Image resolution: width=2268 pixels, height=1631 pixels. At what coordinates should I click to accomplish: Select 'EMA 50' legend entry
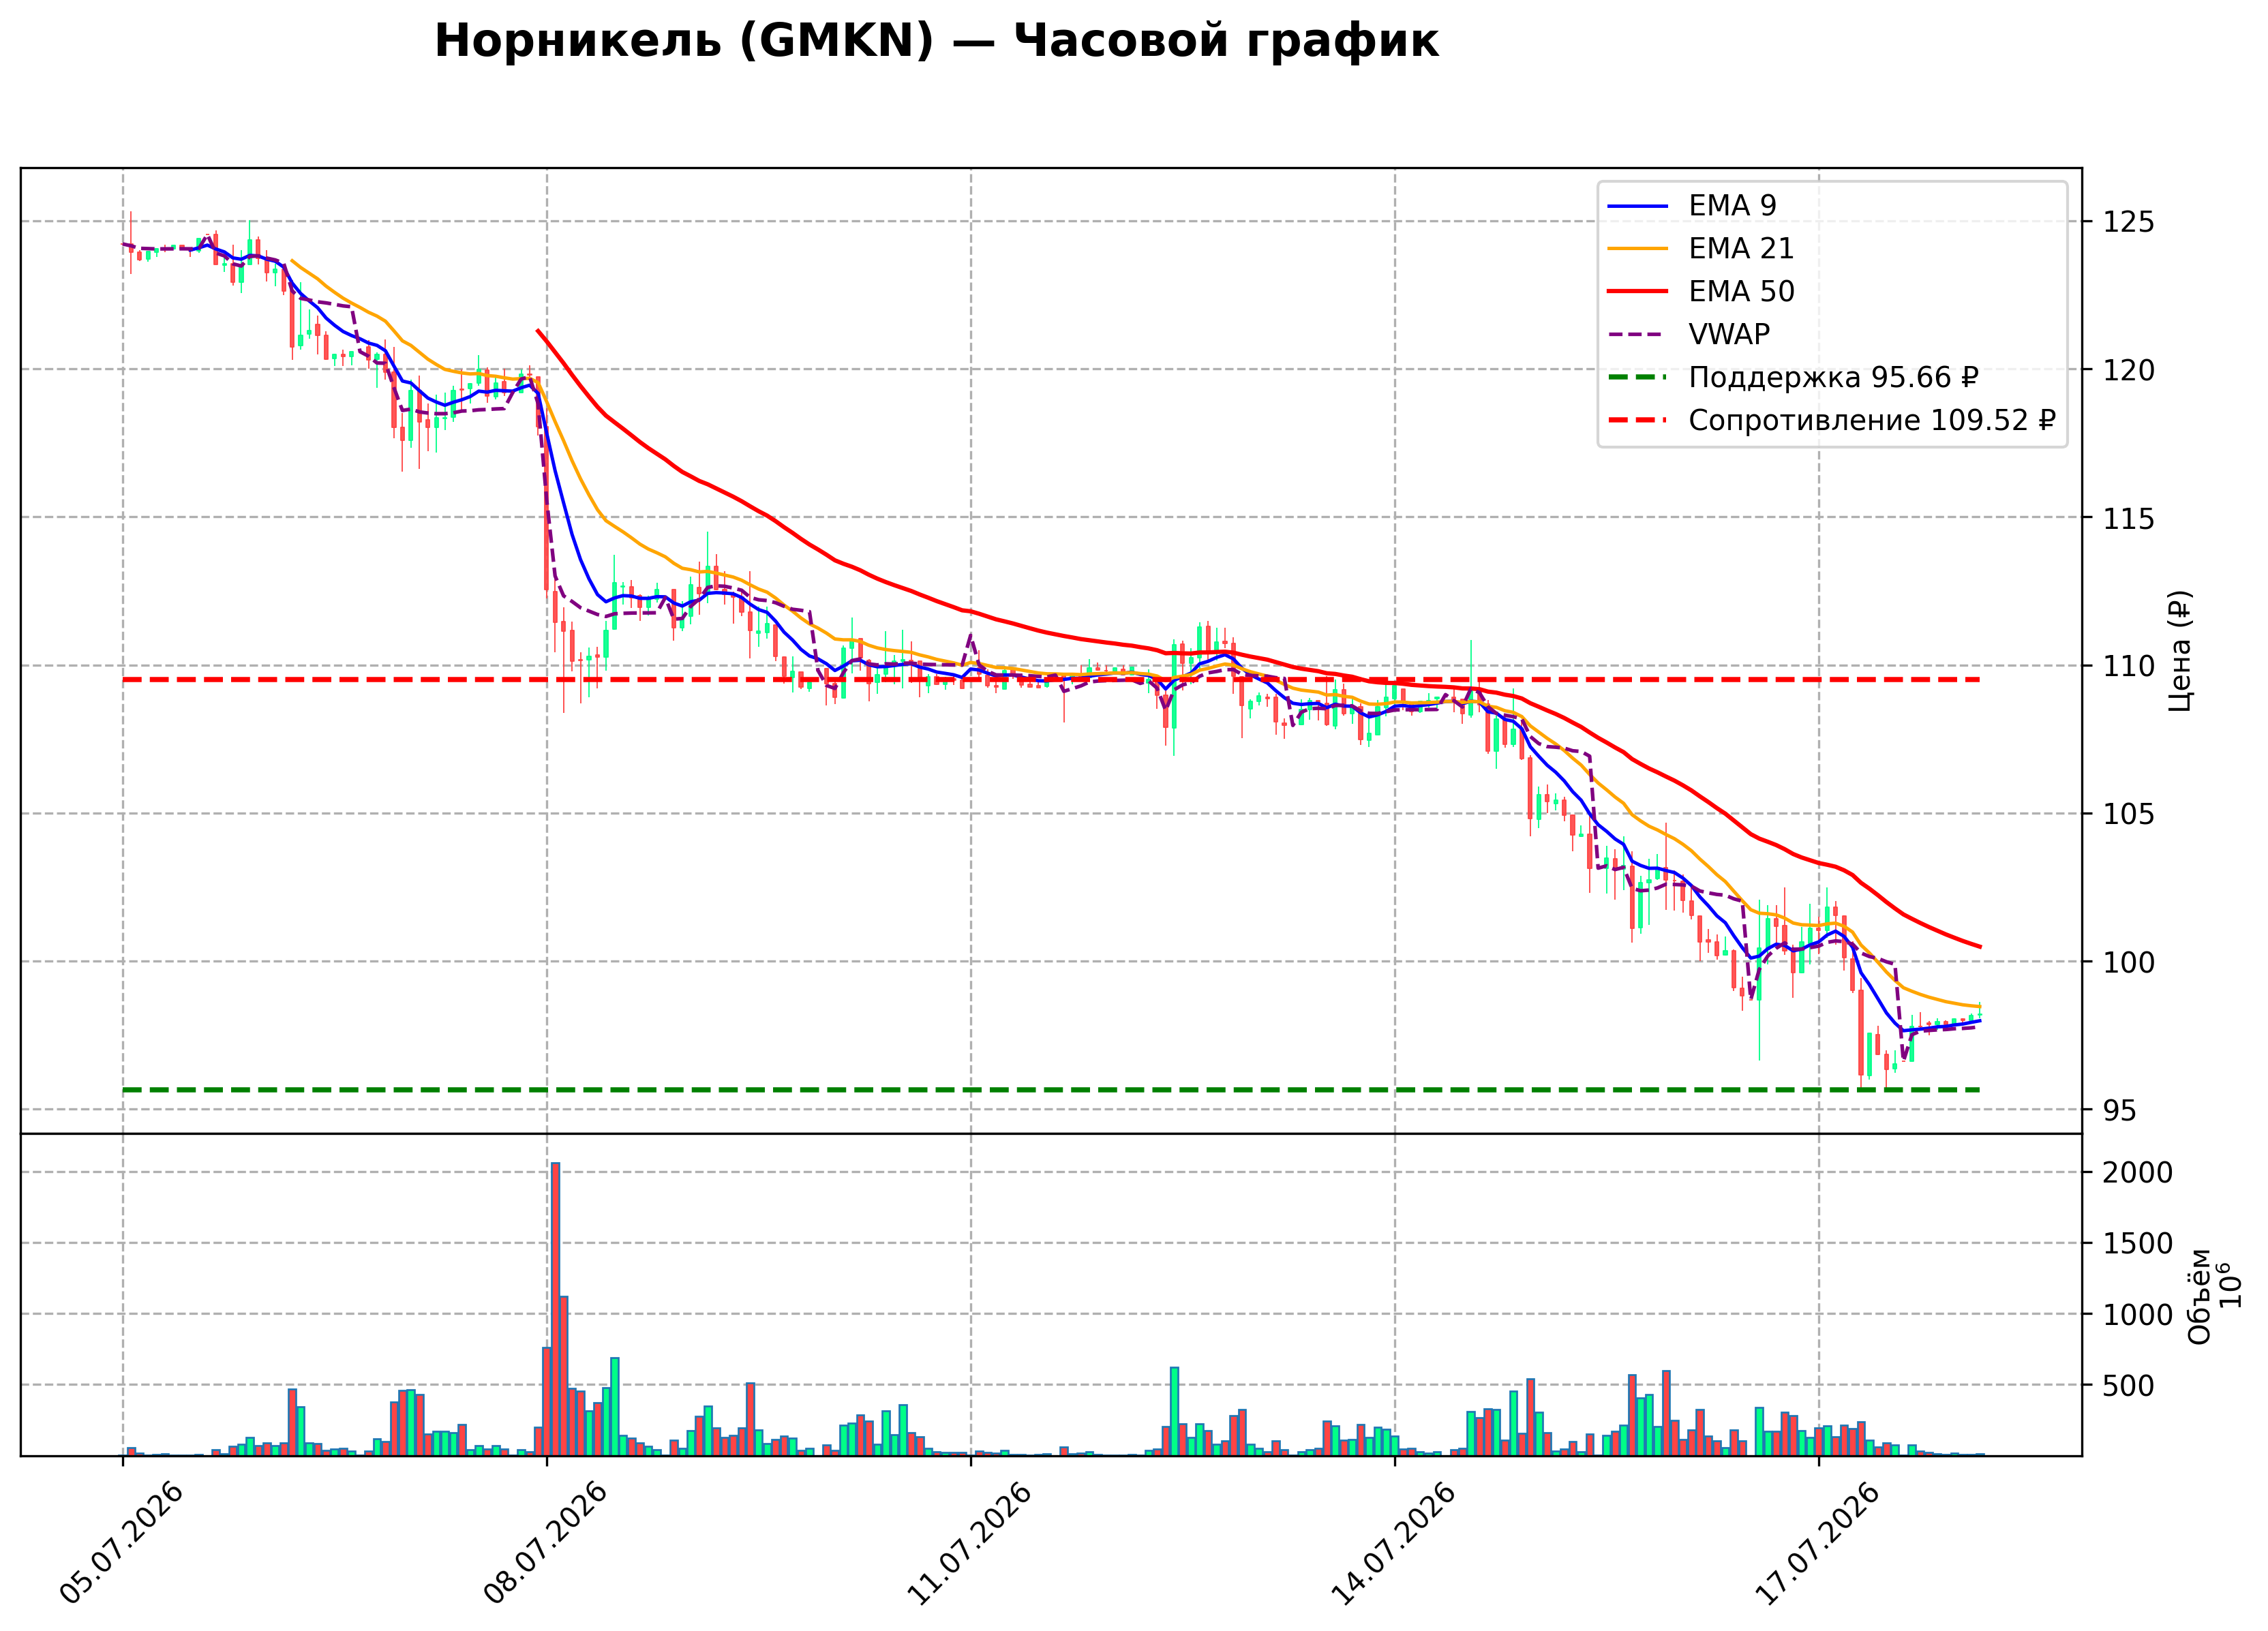[1741, 292]
